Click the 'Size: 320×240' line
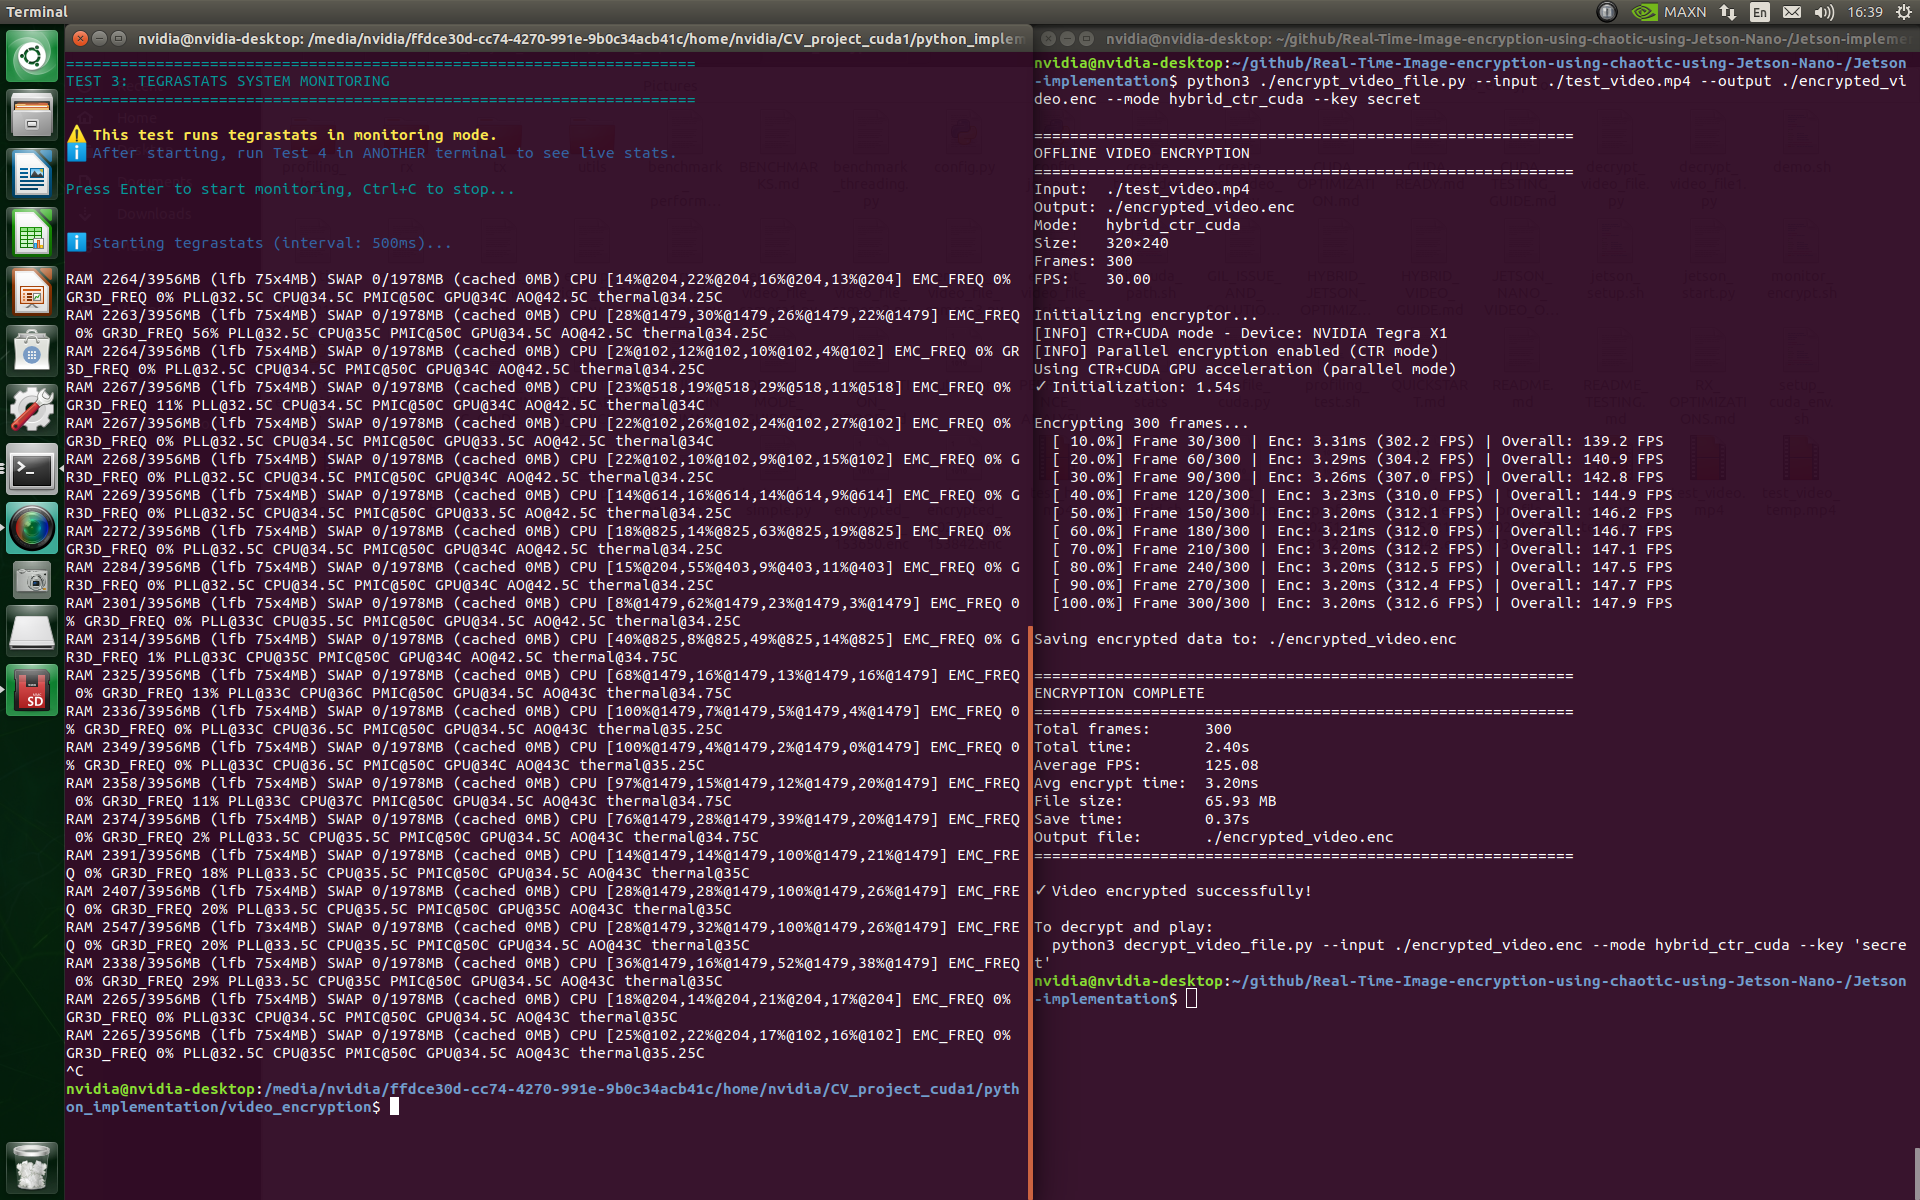Screen dimensions: 1920x1200 1101,243
